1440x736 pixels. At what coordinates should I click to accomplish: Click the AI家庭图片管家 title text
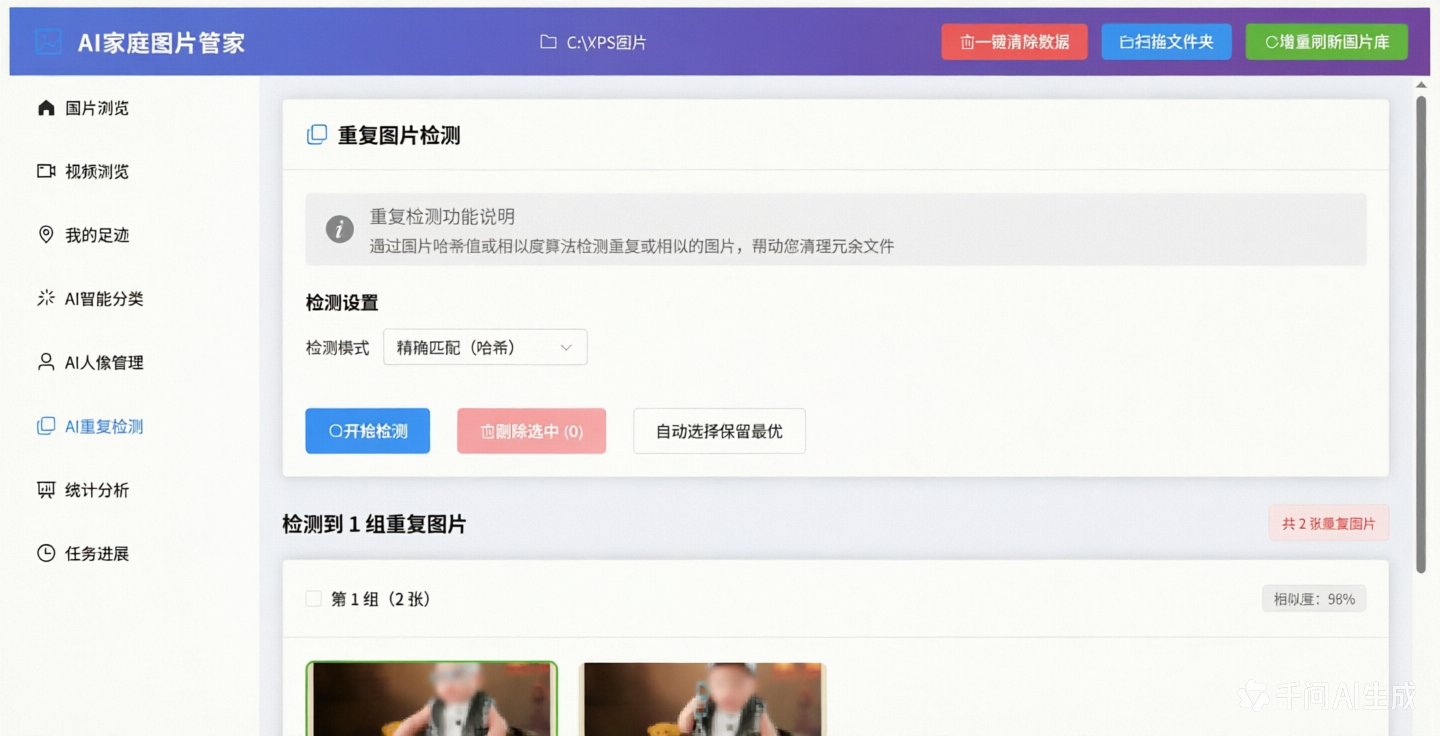click(x=161, y=42)
